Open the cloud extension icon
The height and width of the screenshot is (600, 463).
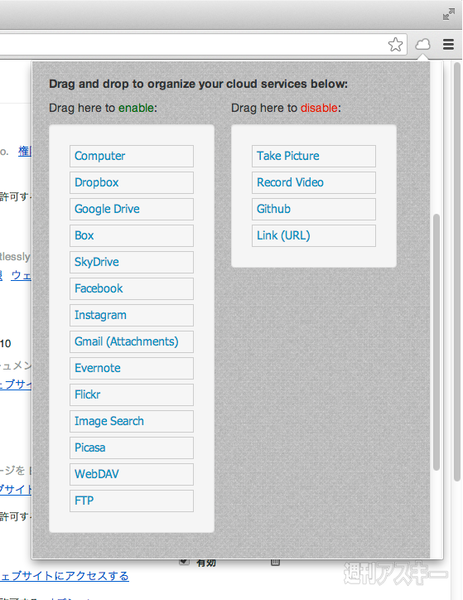tap(422, 44)
